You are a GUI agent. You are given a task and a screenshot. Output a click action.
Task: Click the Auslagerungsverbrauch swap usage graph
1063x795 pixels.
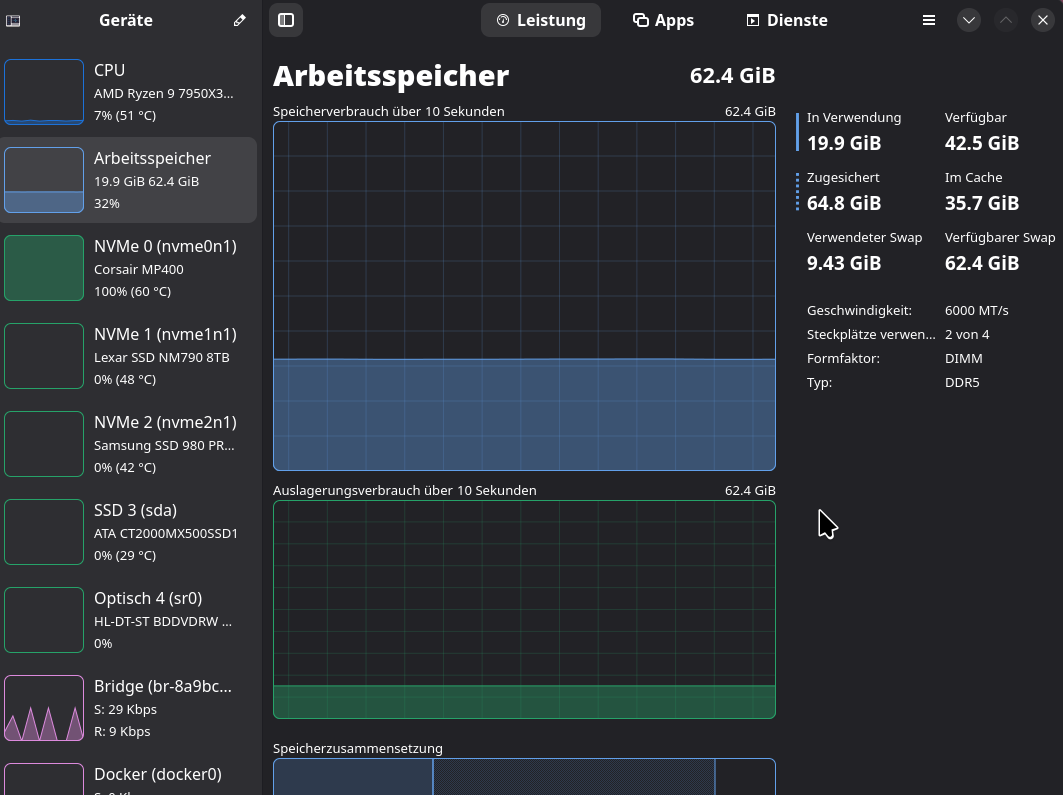pyautogui.click(x=524, y=609)
